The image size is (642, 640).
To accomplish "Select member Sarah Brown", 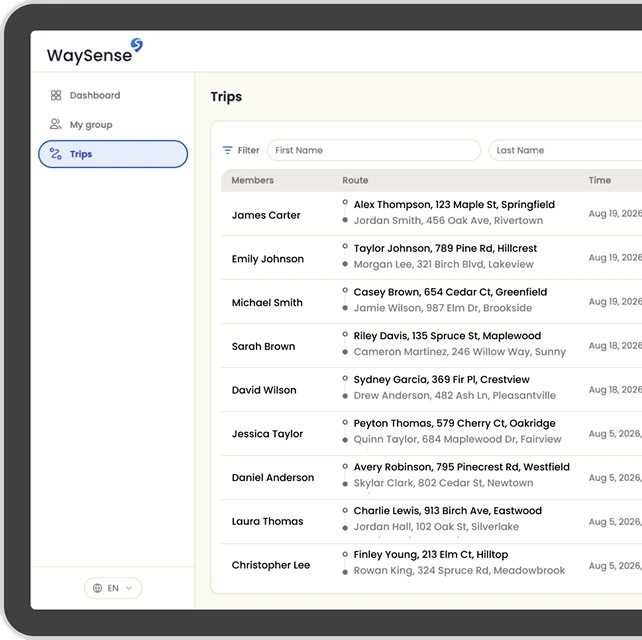I will click(263, 346).
